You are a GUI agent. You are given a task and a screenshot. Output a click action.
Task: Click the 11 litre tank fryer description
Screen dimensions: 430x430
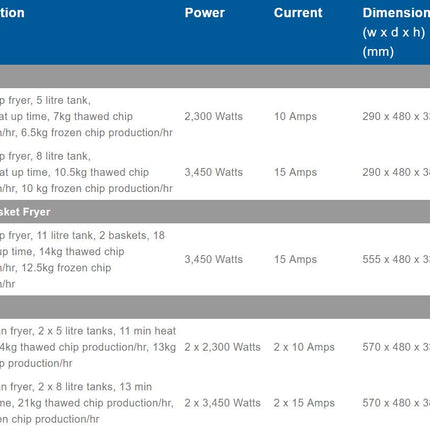(x=82, y=260)
